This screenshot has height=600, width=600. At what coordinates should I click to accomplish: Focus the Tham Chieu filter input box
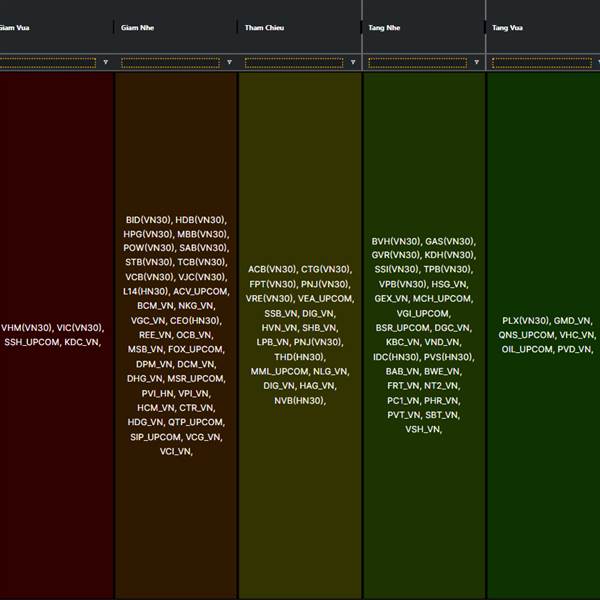click(x=294, y=63)
